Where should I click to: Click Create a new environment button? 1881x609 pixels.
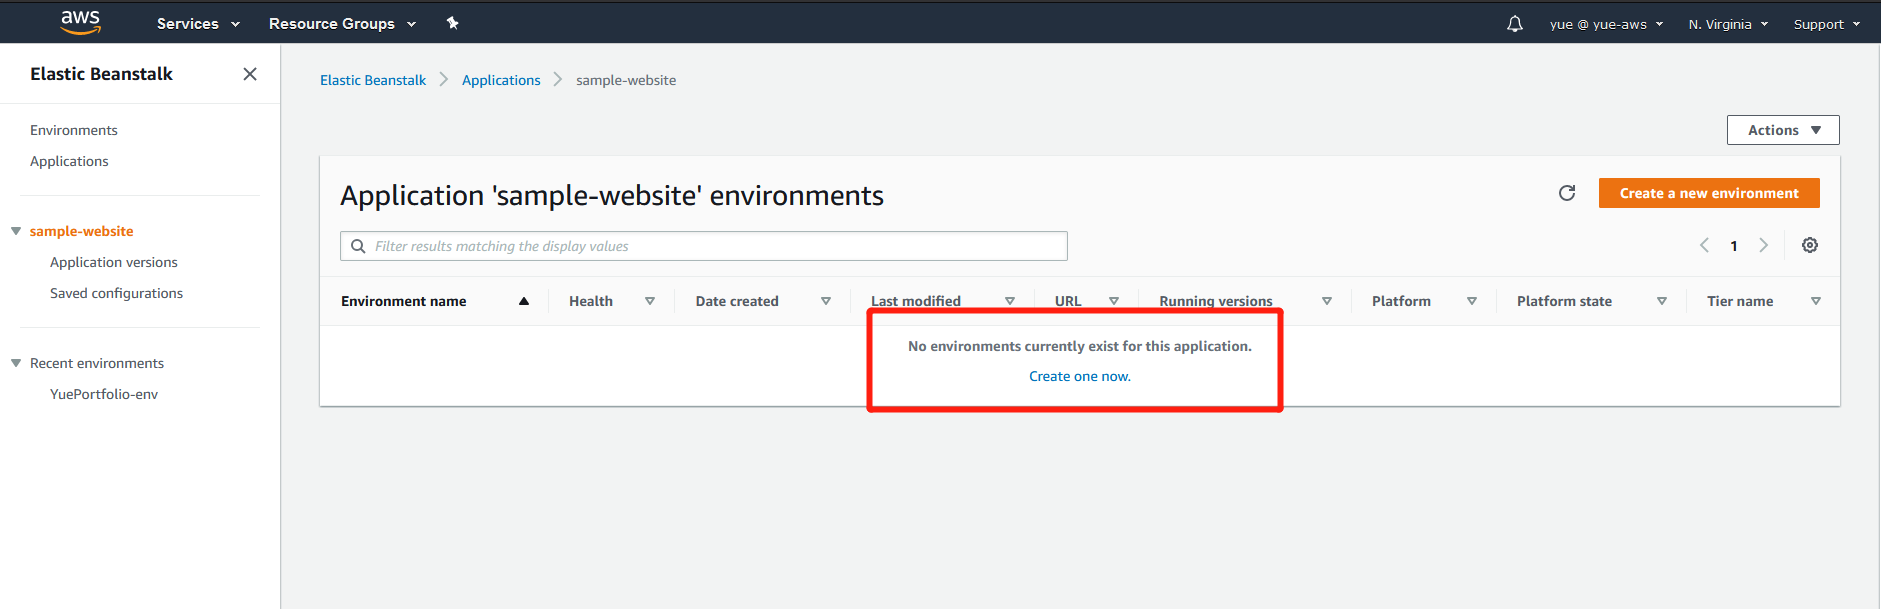[x=1709, y=193]
